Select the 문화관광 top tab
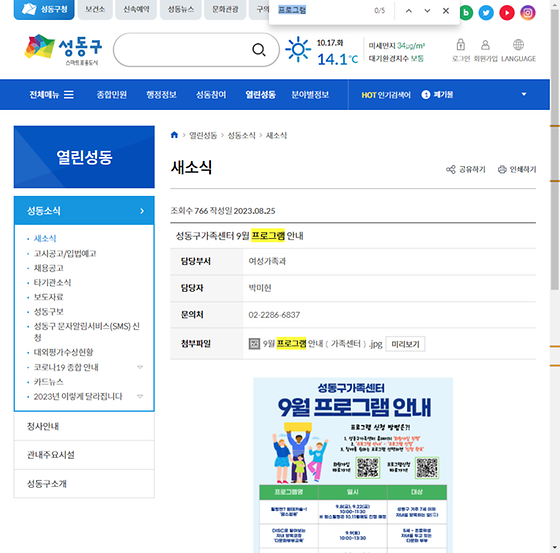This screenshot has height=553, width=560. 225,9
